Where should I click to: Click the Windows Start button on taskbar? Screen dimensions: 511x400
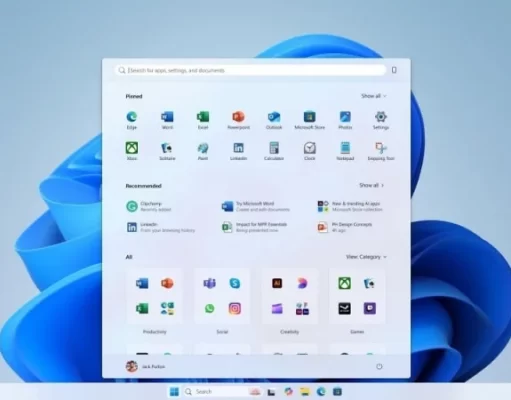tap(174, 392)
